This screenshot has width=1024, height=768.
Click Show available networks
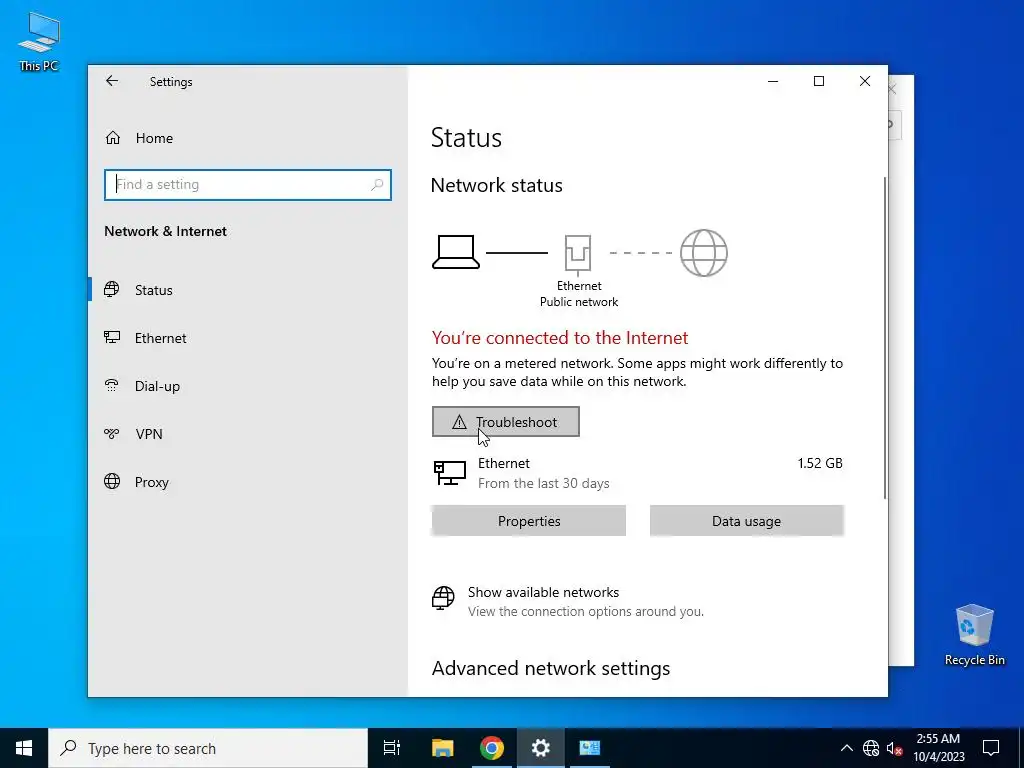(x=543, y=592)
